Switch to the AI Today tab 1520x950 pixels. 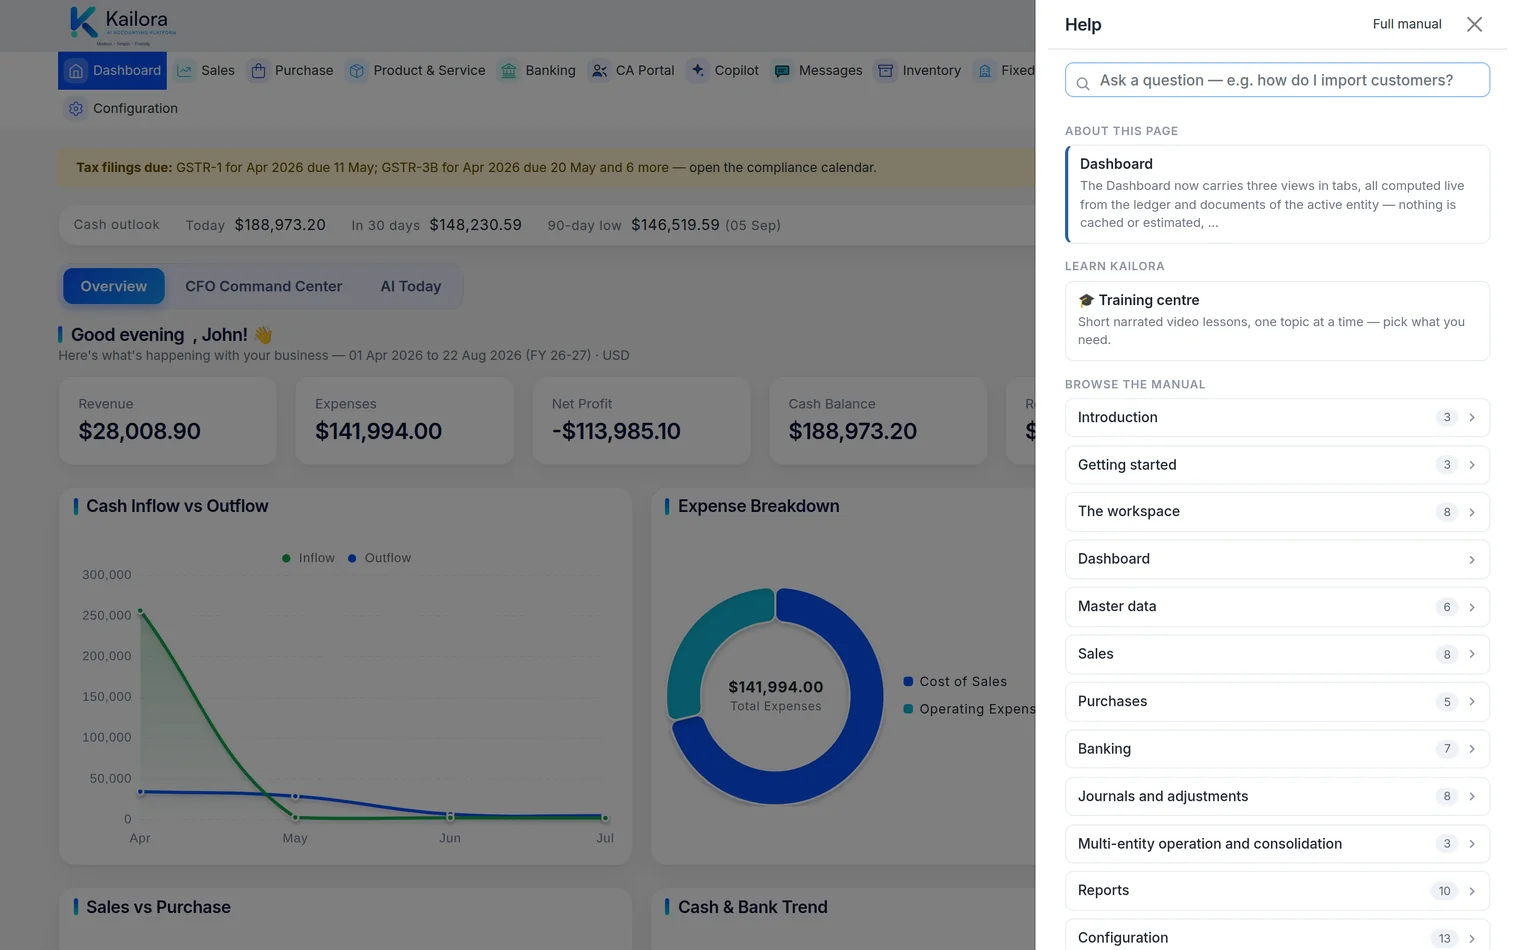[x=410, y=286]
